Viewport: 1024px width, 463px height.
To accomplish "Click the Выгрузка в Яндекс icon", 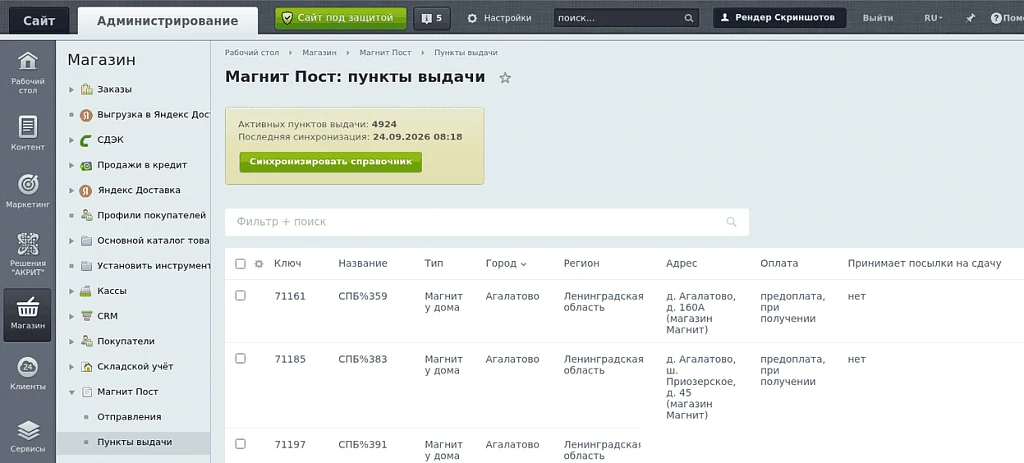I will click(86, 115).
